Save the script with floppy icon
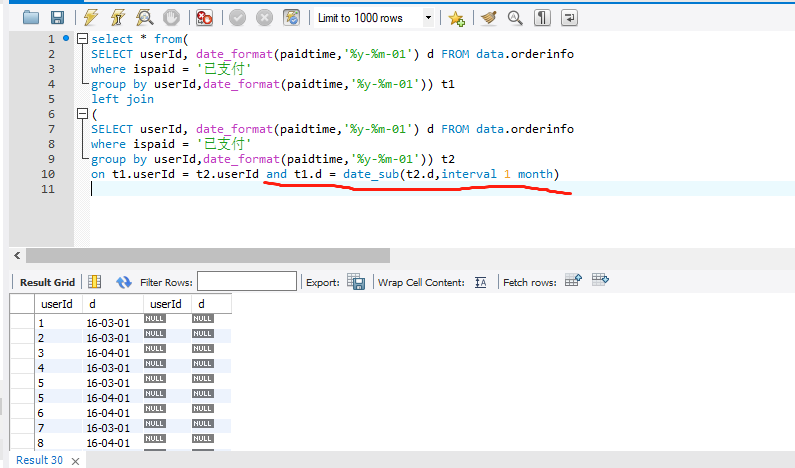Image resolution: width=795 pixels, height=468 pixels. click(57, 18)
